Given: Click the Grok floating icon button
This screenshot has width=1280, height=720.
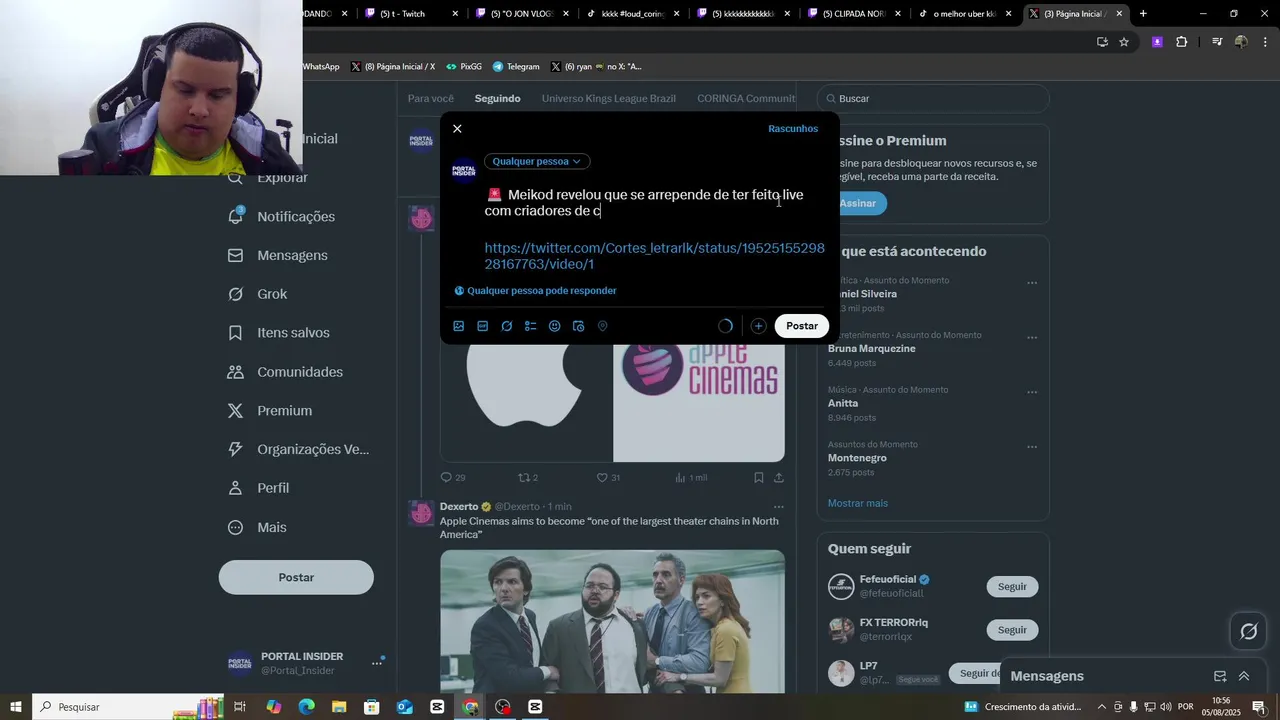Looking at the screenshot, I should [x=1249, y=631].
